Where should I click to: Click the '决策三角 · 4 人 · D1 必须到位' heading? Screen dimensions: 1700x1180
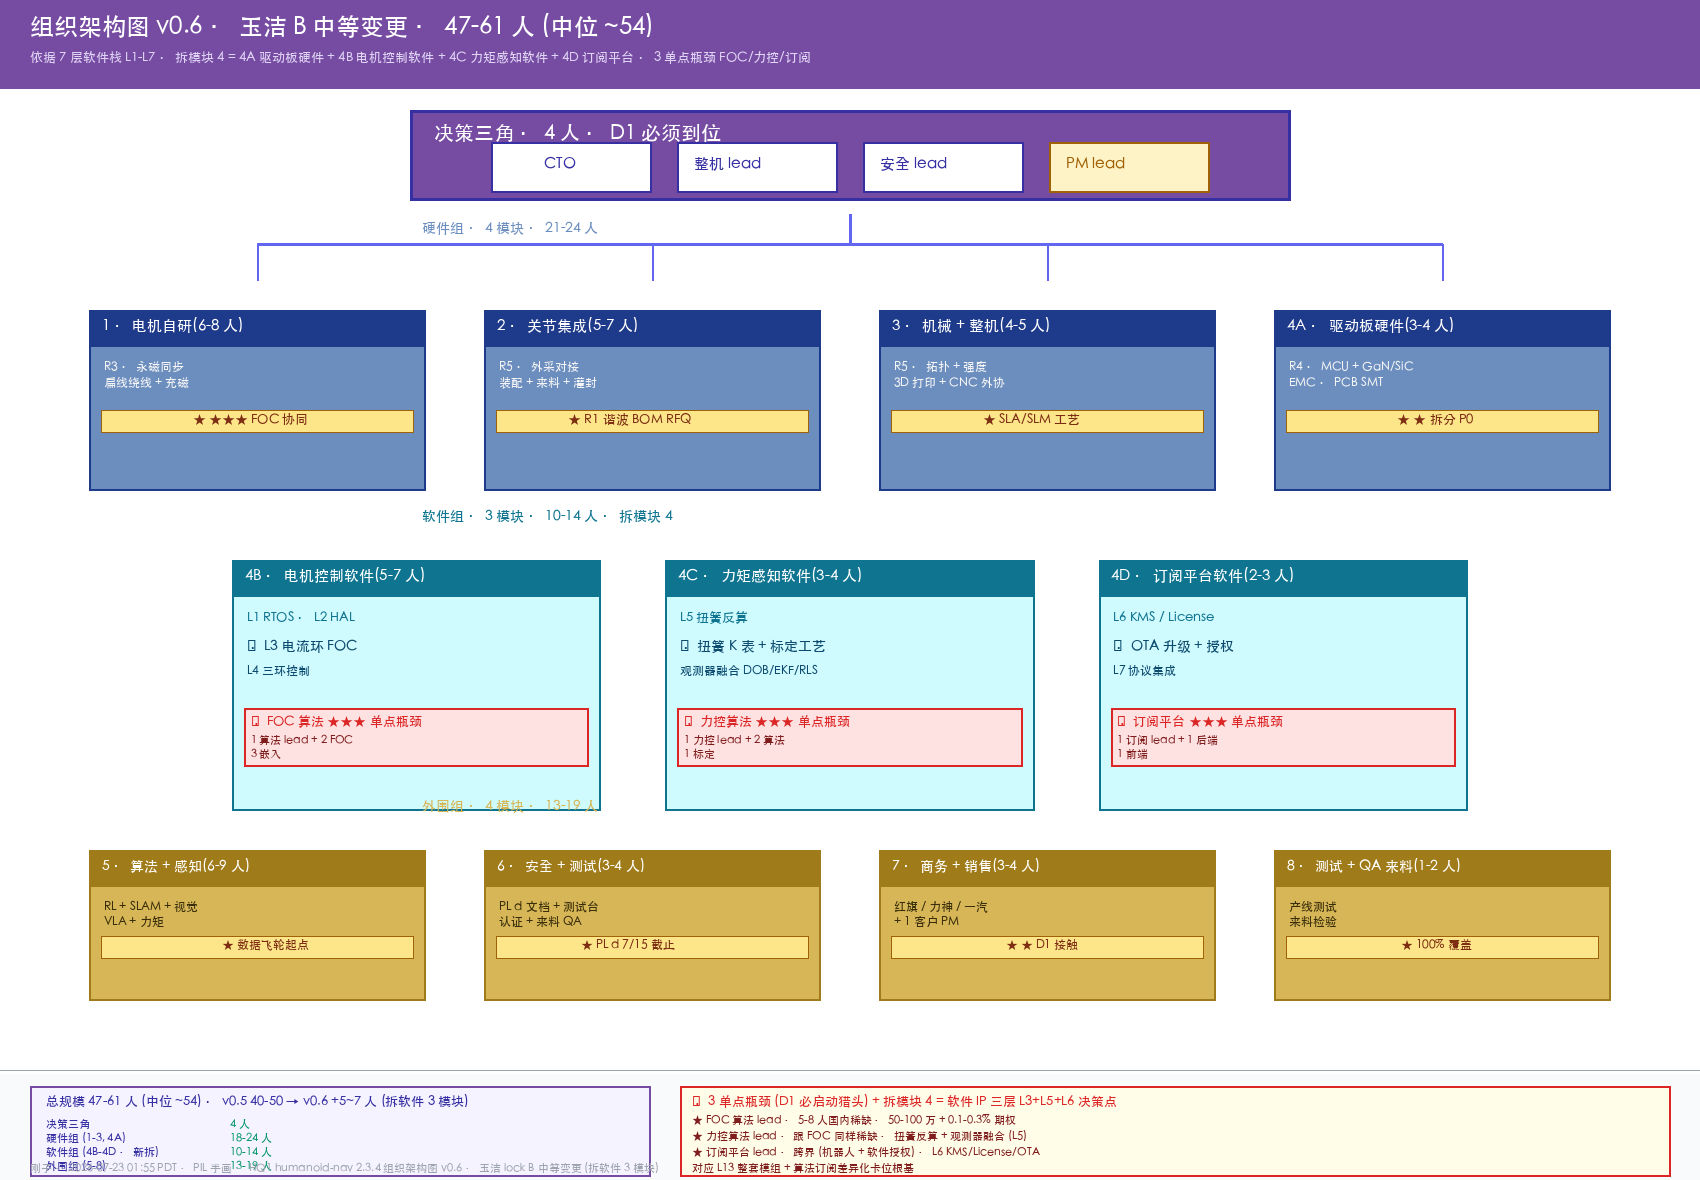577,132
